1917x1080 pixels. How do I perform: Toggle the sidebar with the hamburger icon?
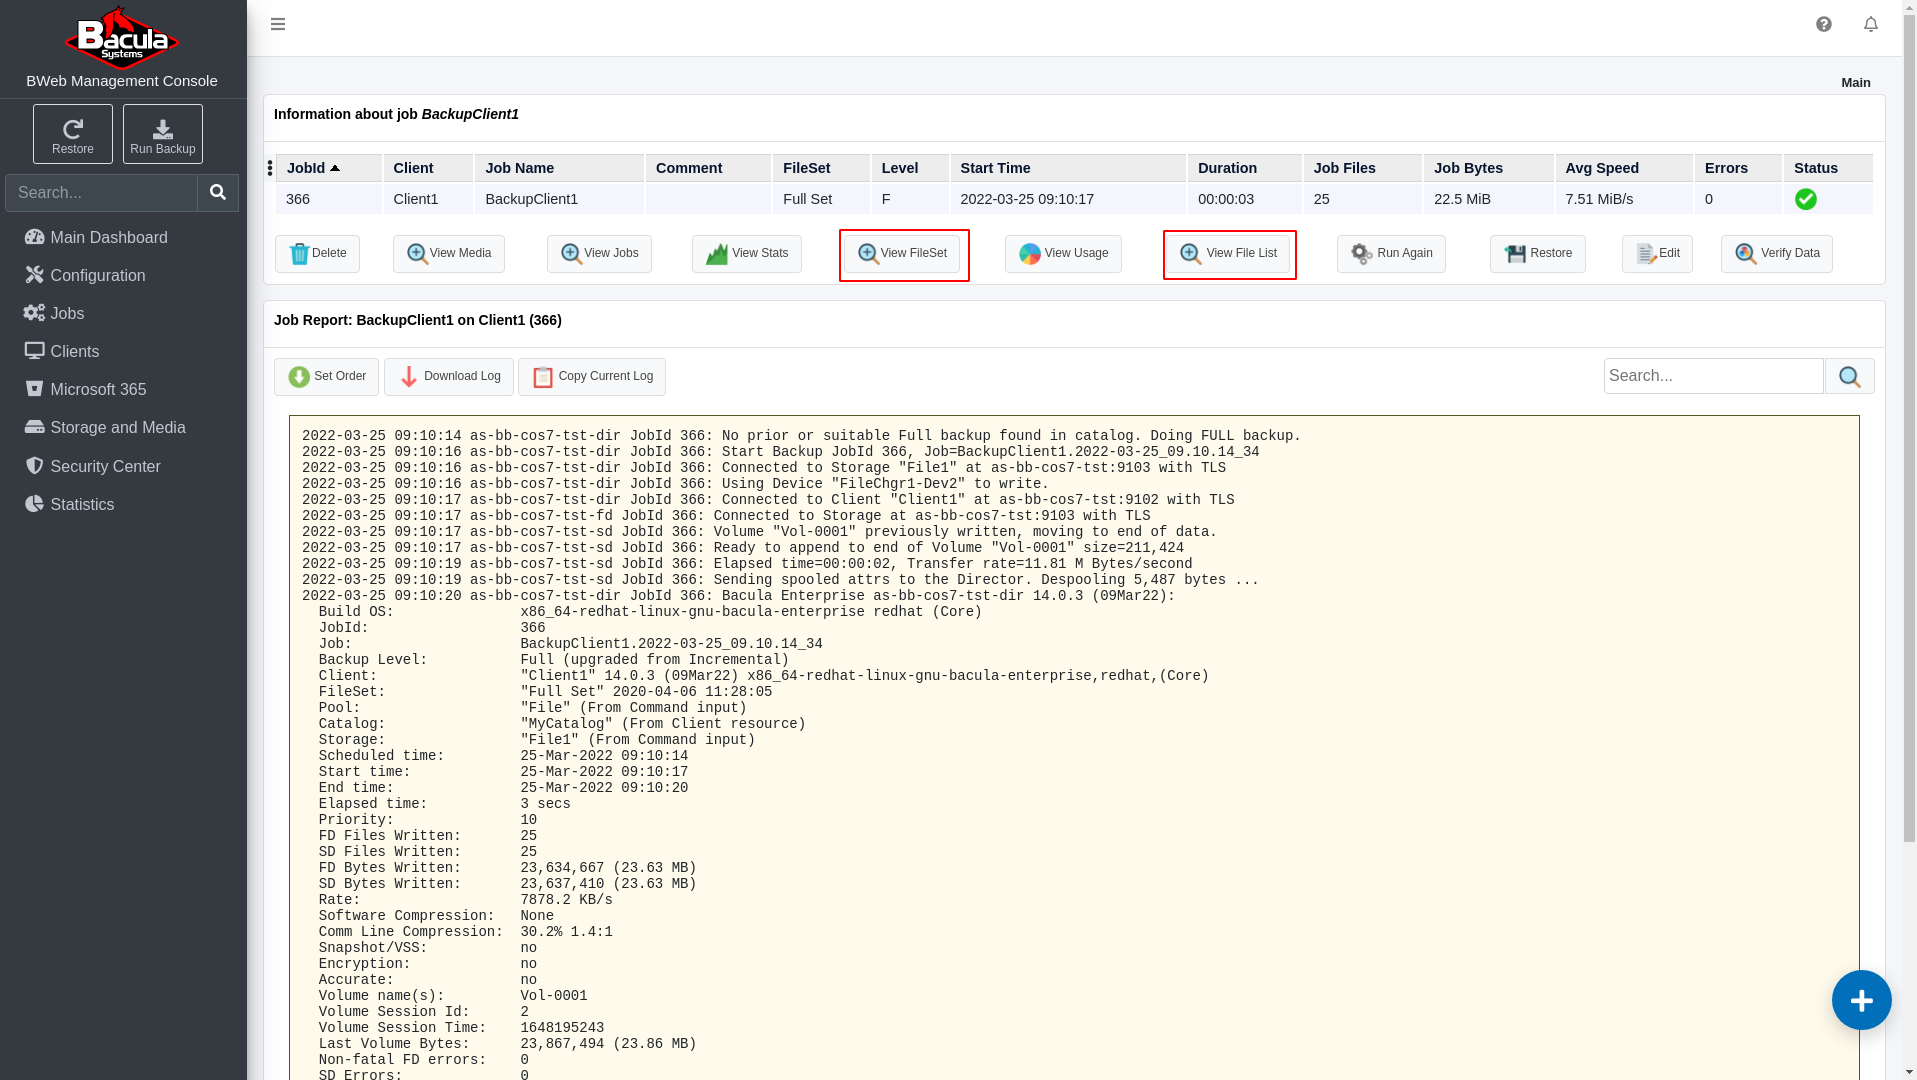tap(278, 24)
